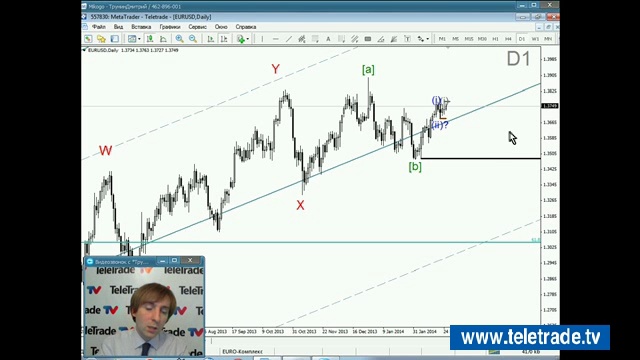640x360 pixels.
Task: Expand the indicators list dropdown
Action: click(x=248, y=39)
